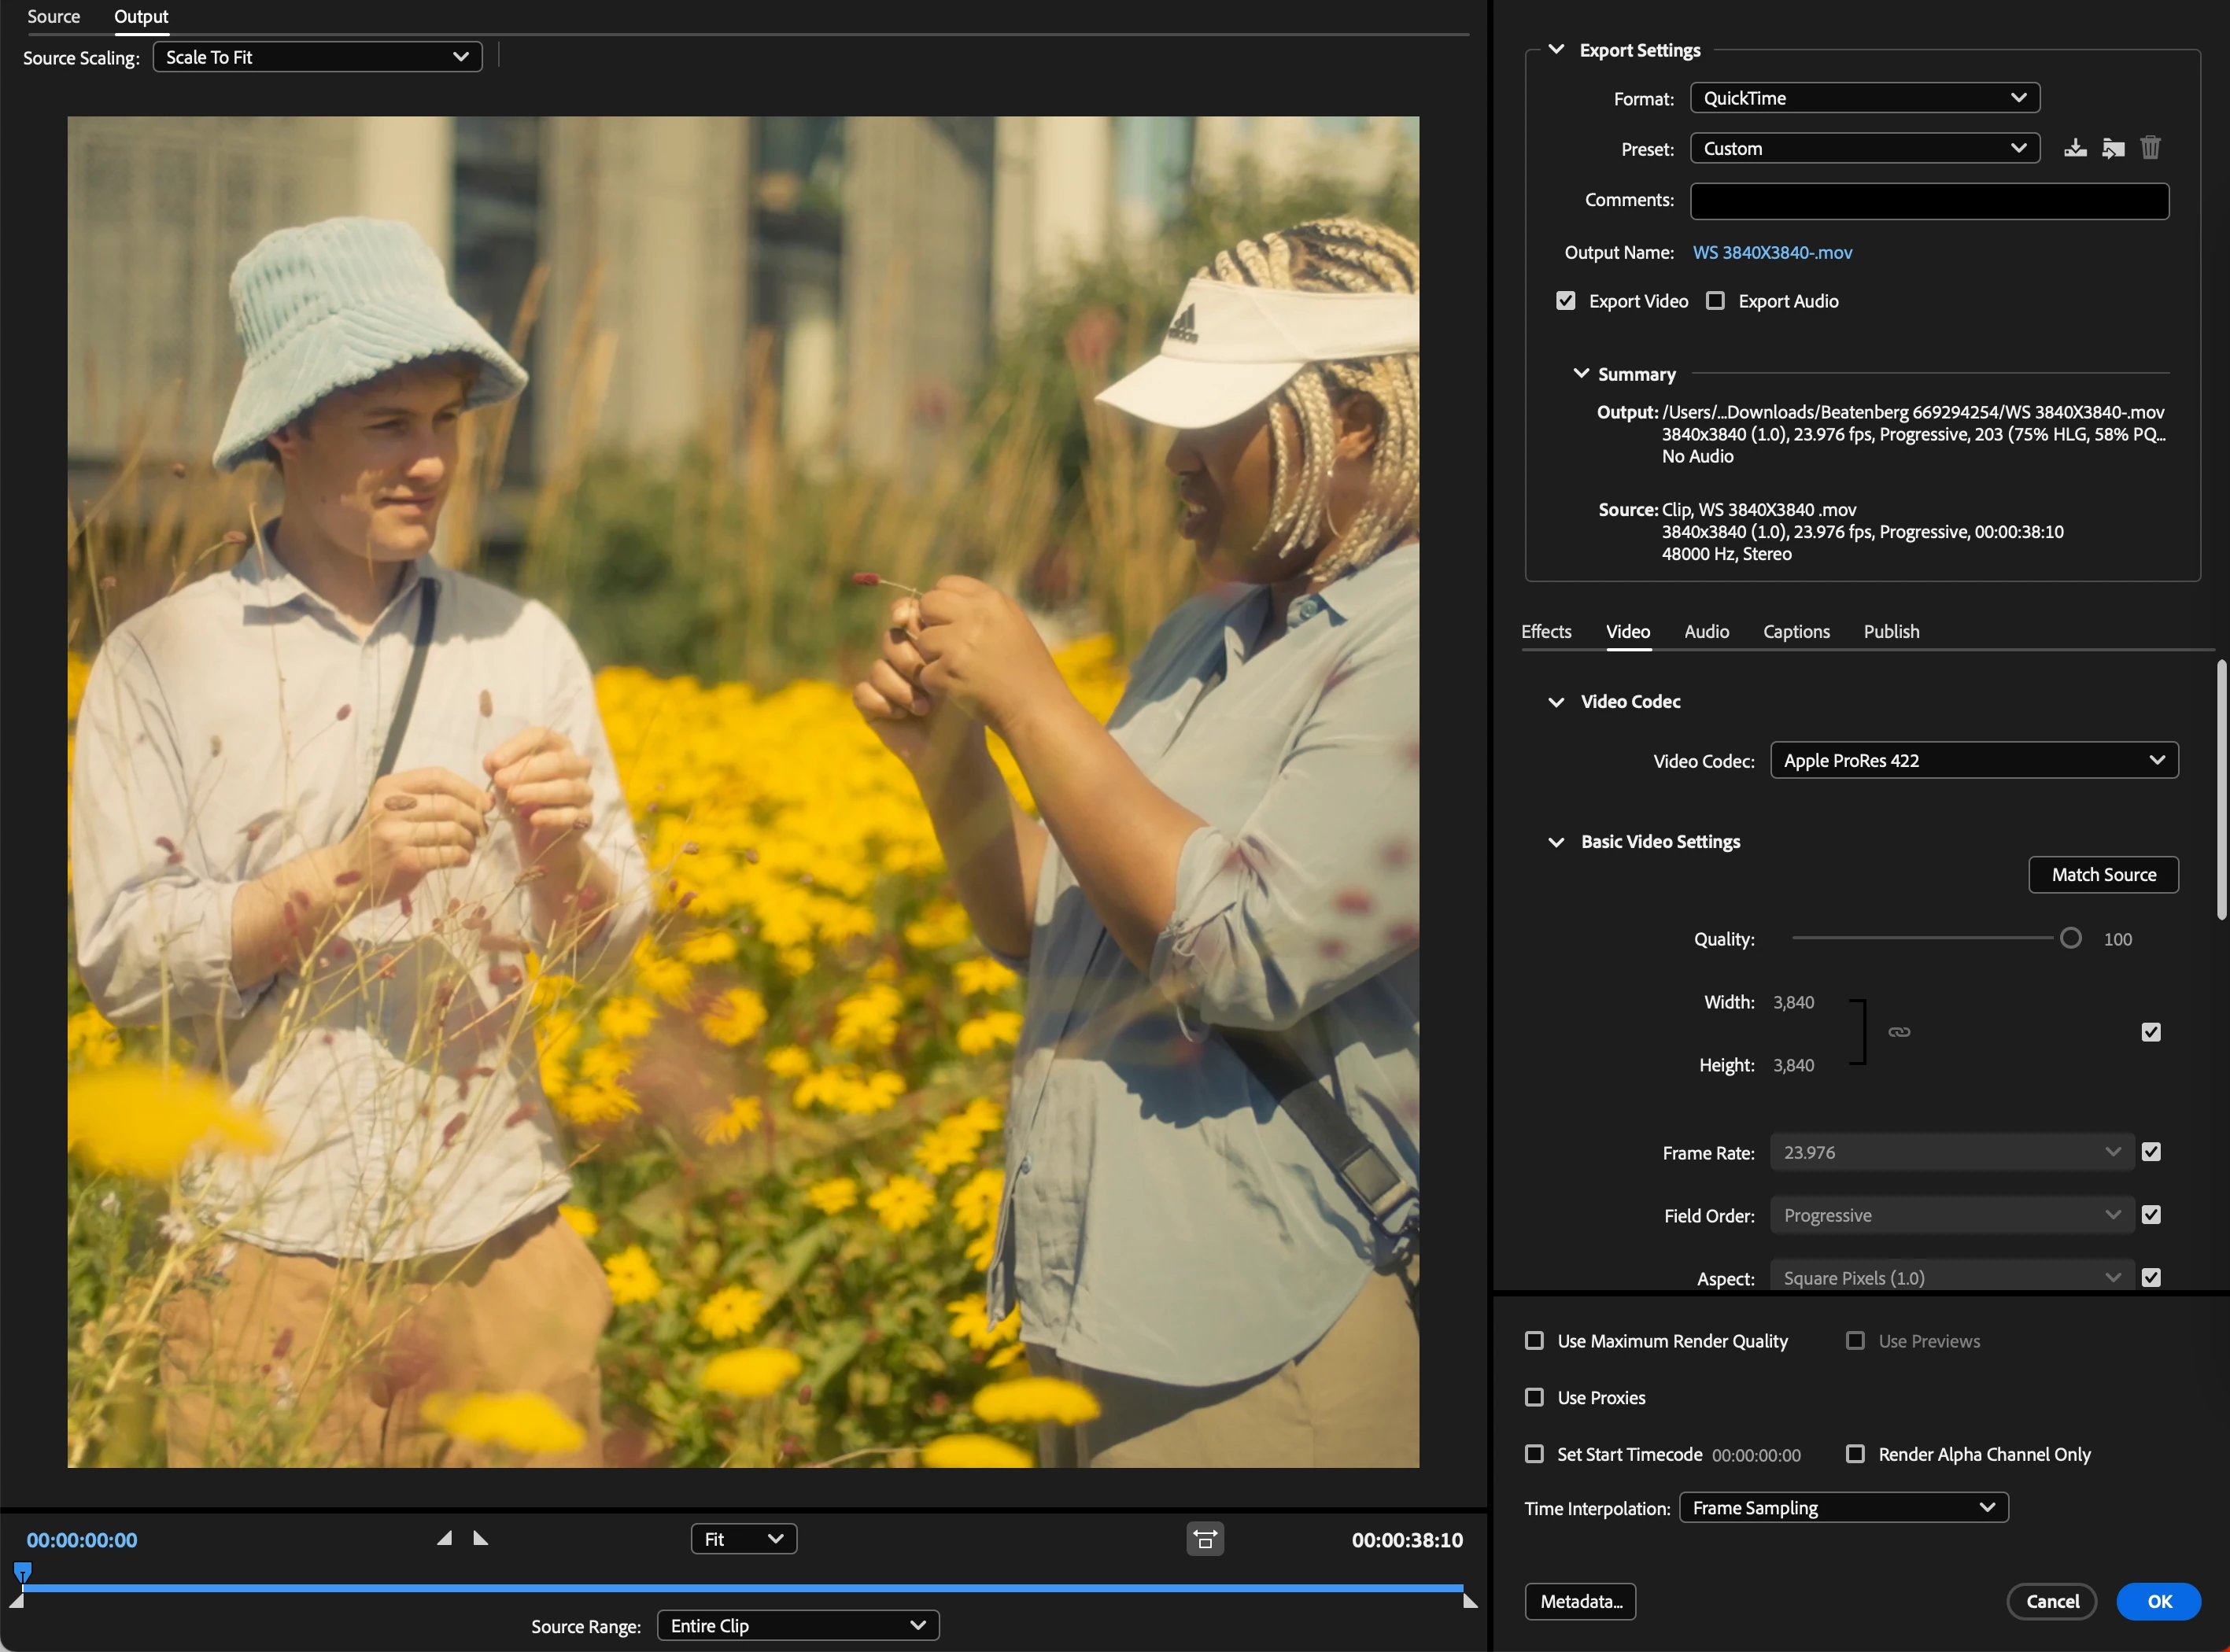Click the Set Out Point triangle icon

(480, 1538)
